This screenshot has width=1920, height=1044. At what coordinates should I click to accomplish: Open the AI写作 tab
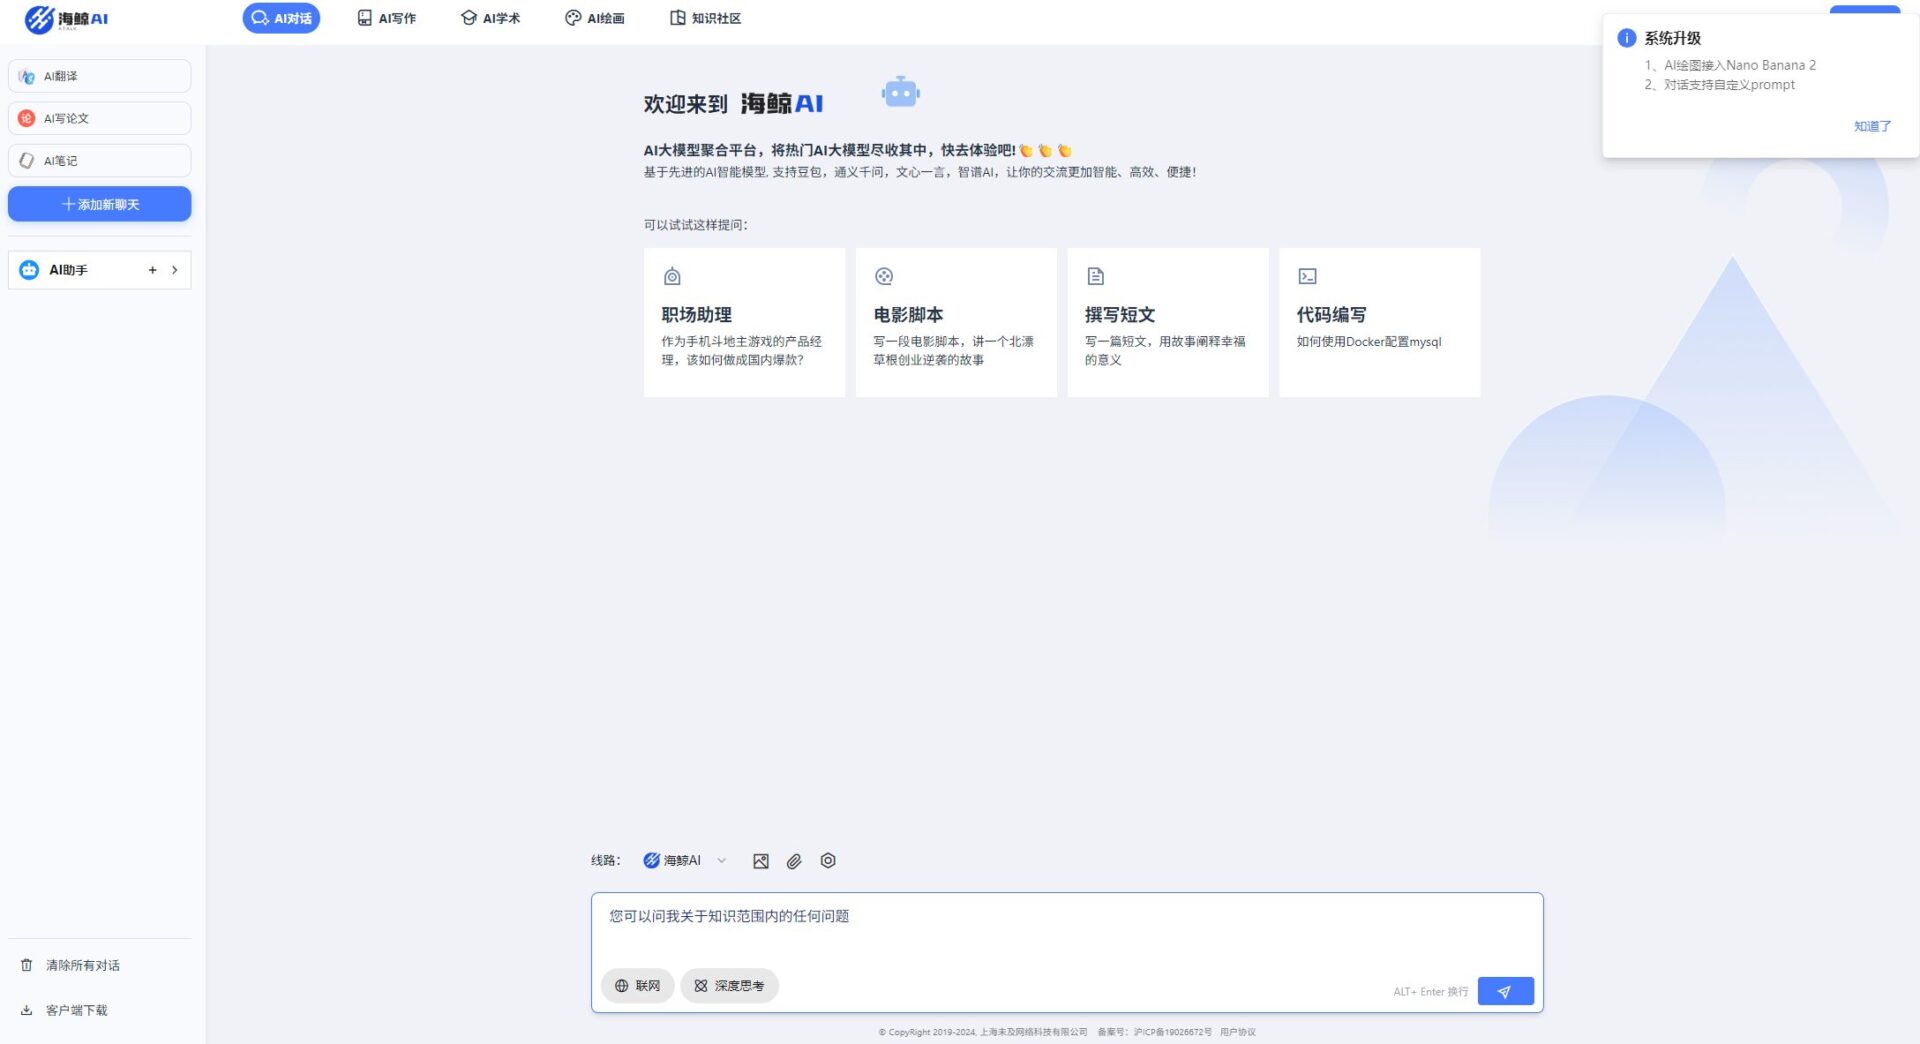387,18
